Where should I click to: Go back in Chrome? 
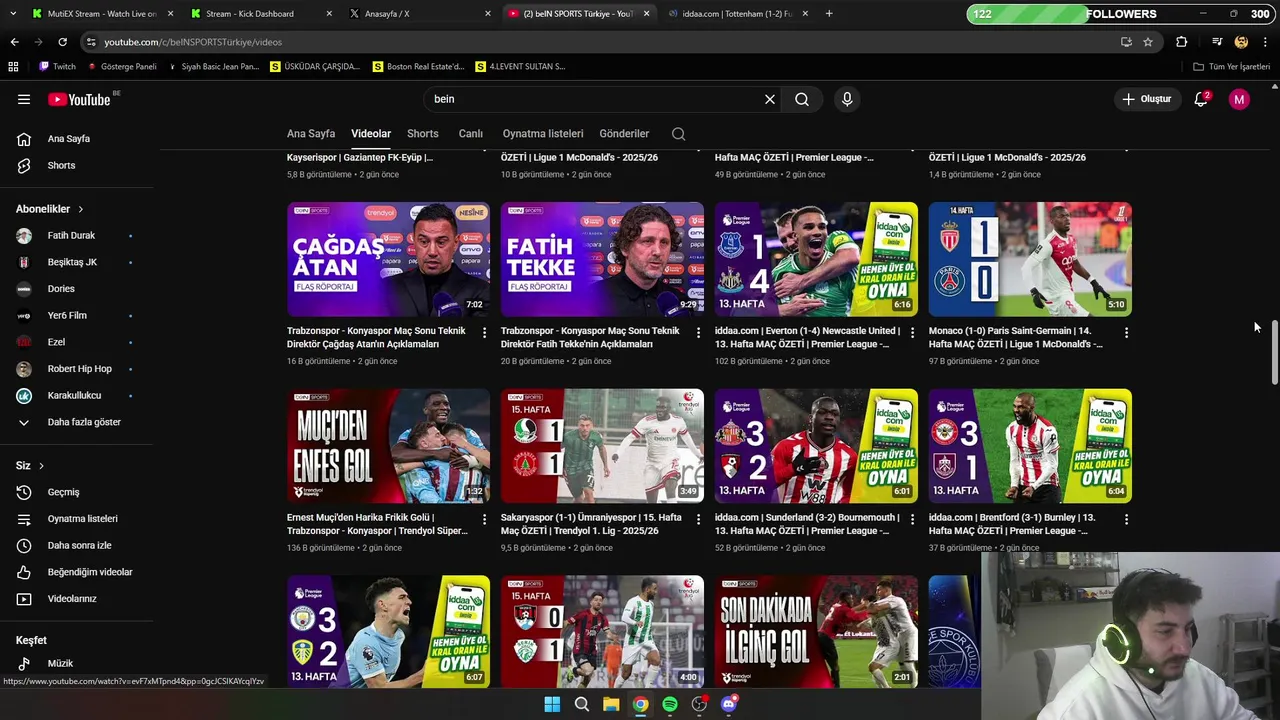pos(14,42)
